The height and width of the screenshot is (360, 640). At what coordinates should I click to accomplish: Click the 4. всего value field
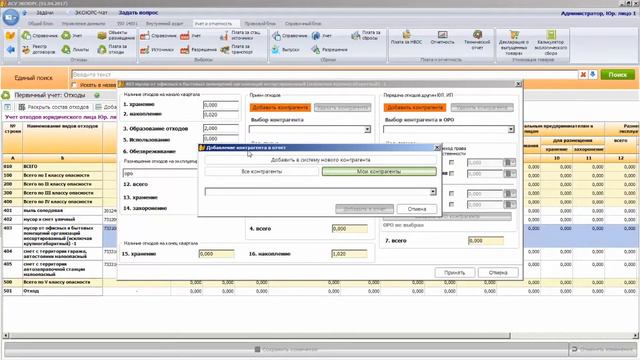(349, 229)
